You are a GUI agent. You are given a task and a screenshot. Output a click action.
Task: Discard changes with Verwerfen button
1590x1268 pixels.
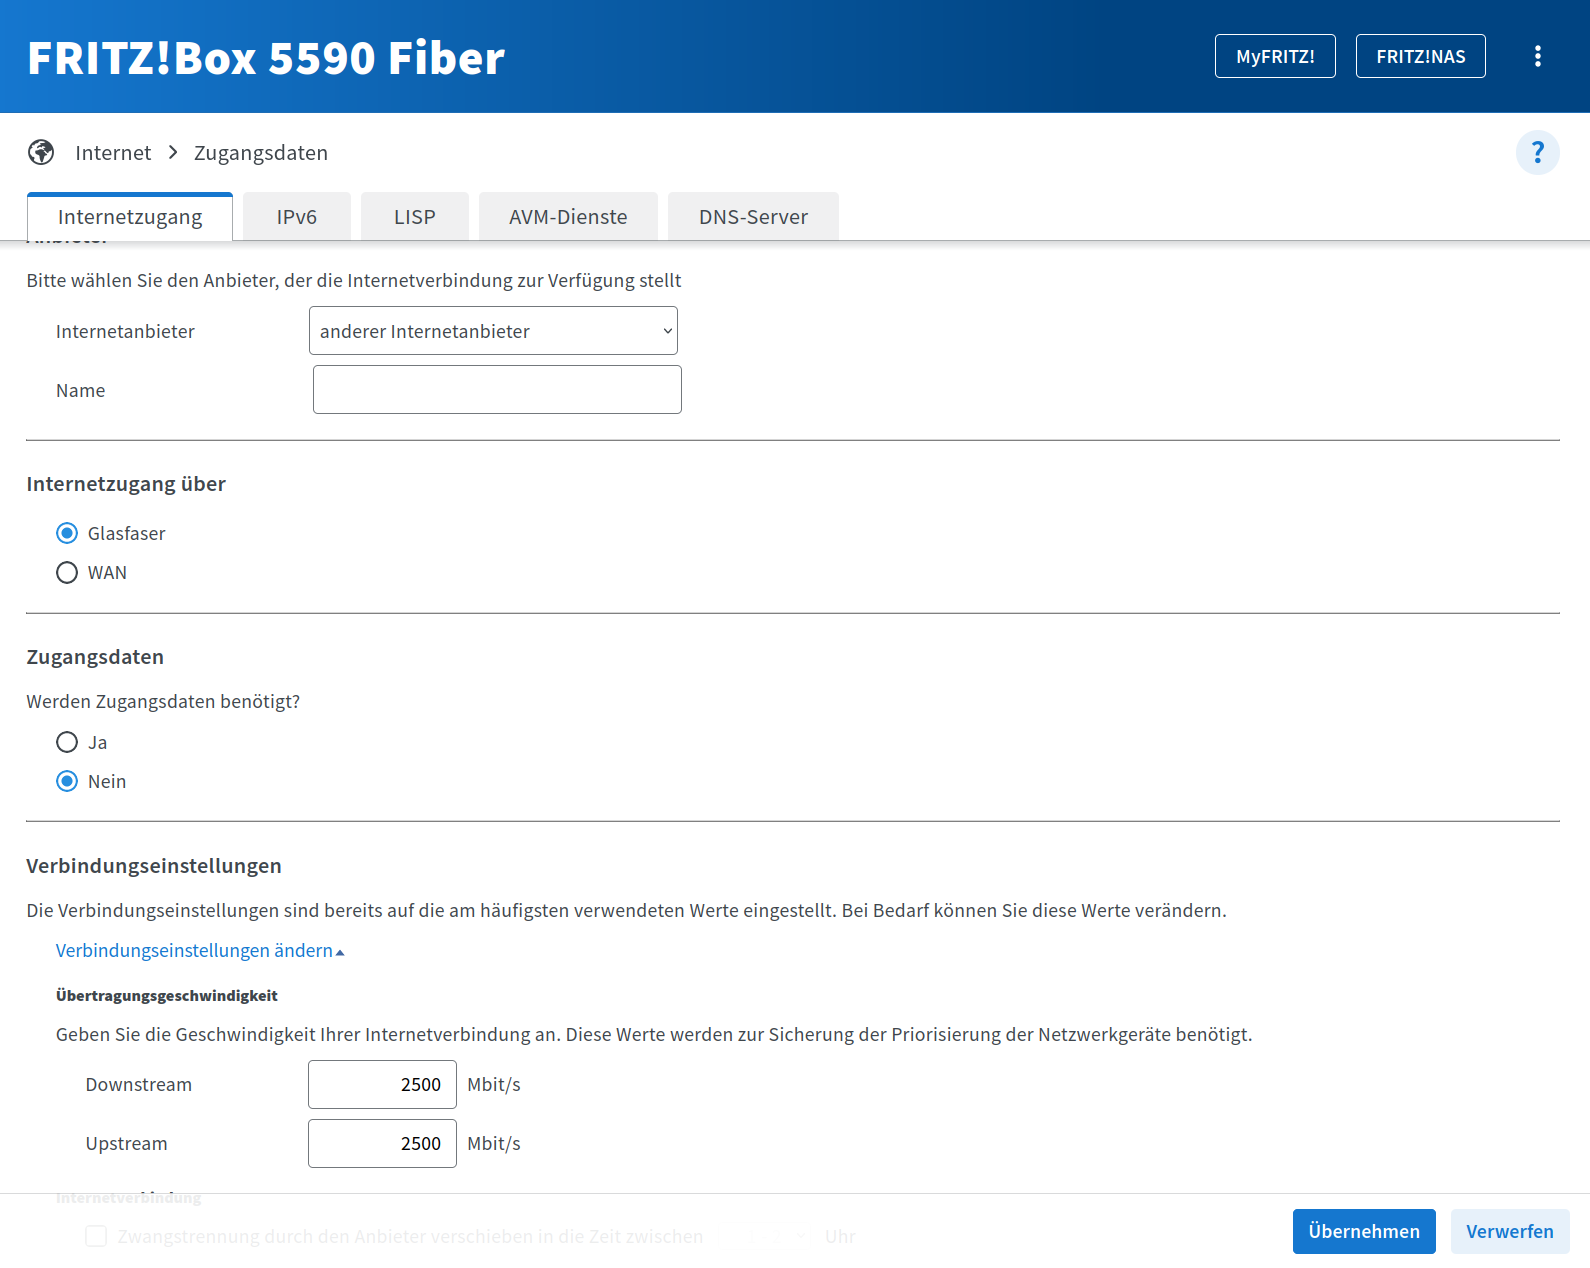(1510, 1231)
